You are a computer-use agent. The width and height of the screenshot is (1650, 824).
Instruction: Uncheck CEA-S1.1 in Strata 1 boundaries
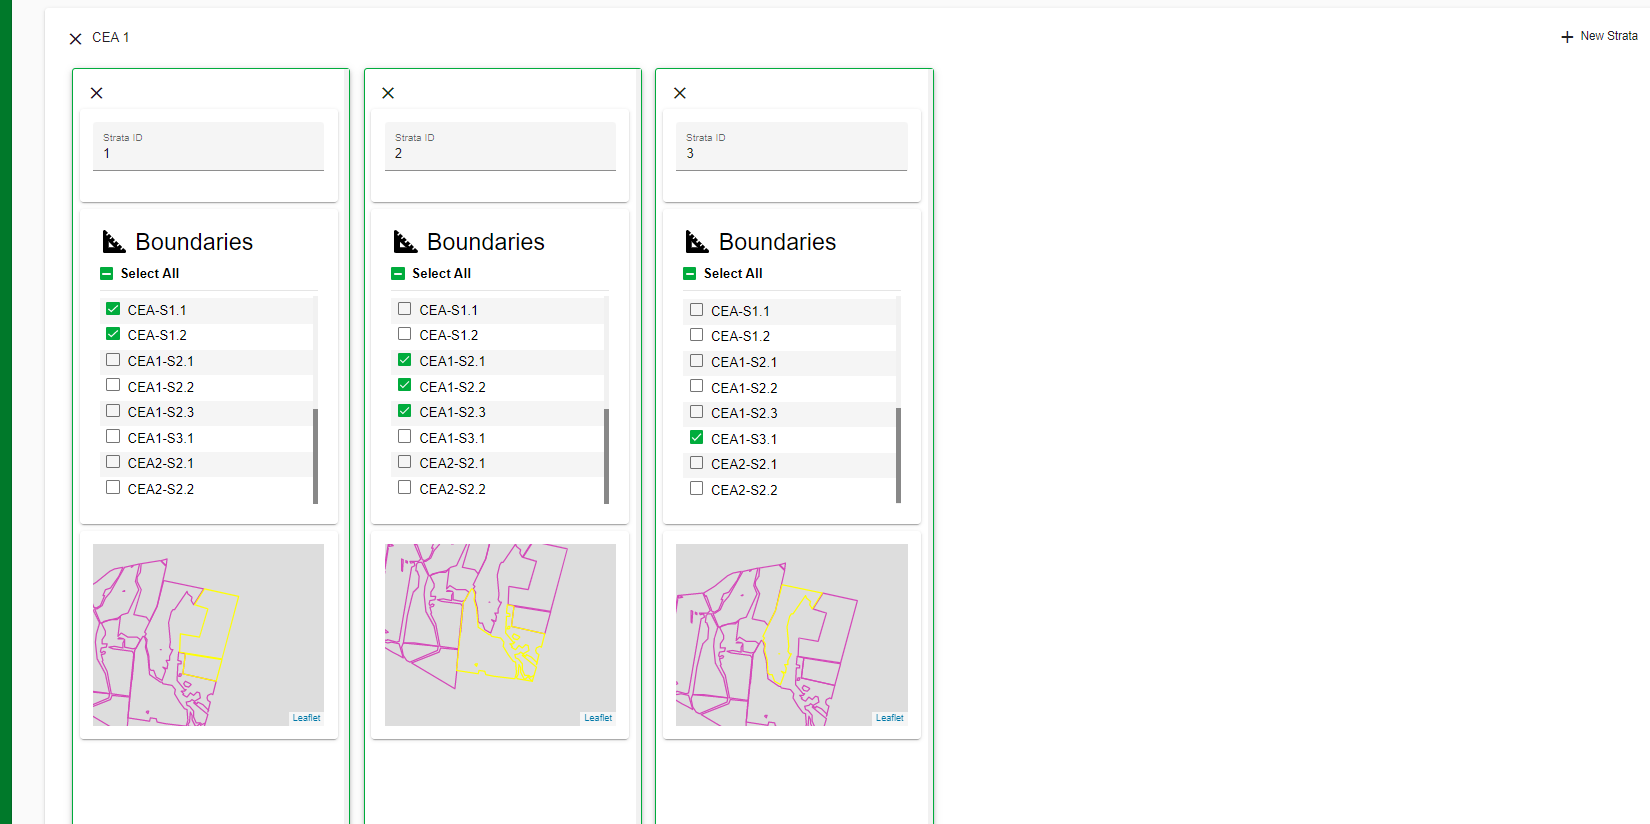(113, 309)
